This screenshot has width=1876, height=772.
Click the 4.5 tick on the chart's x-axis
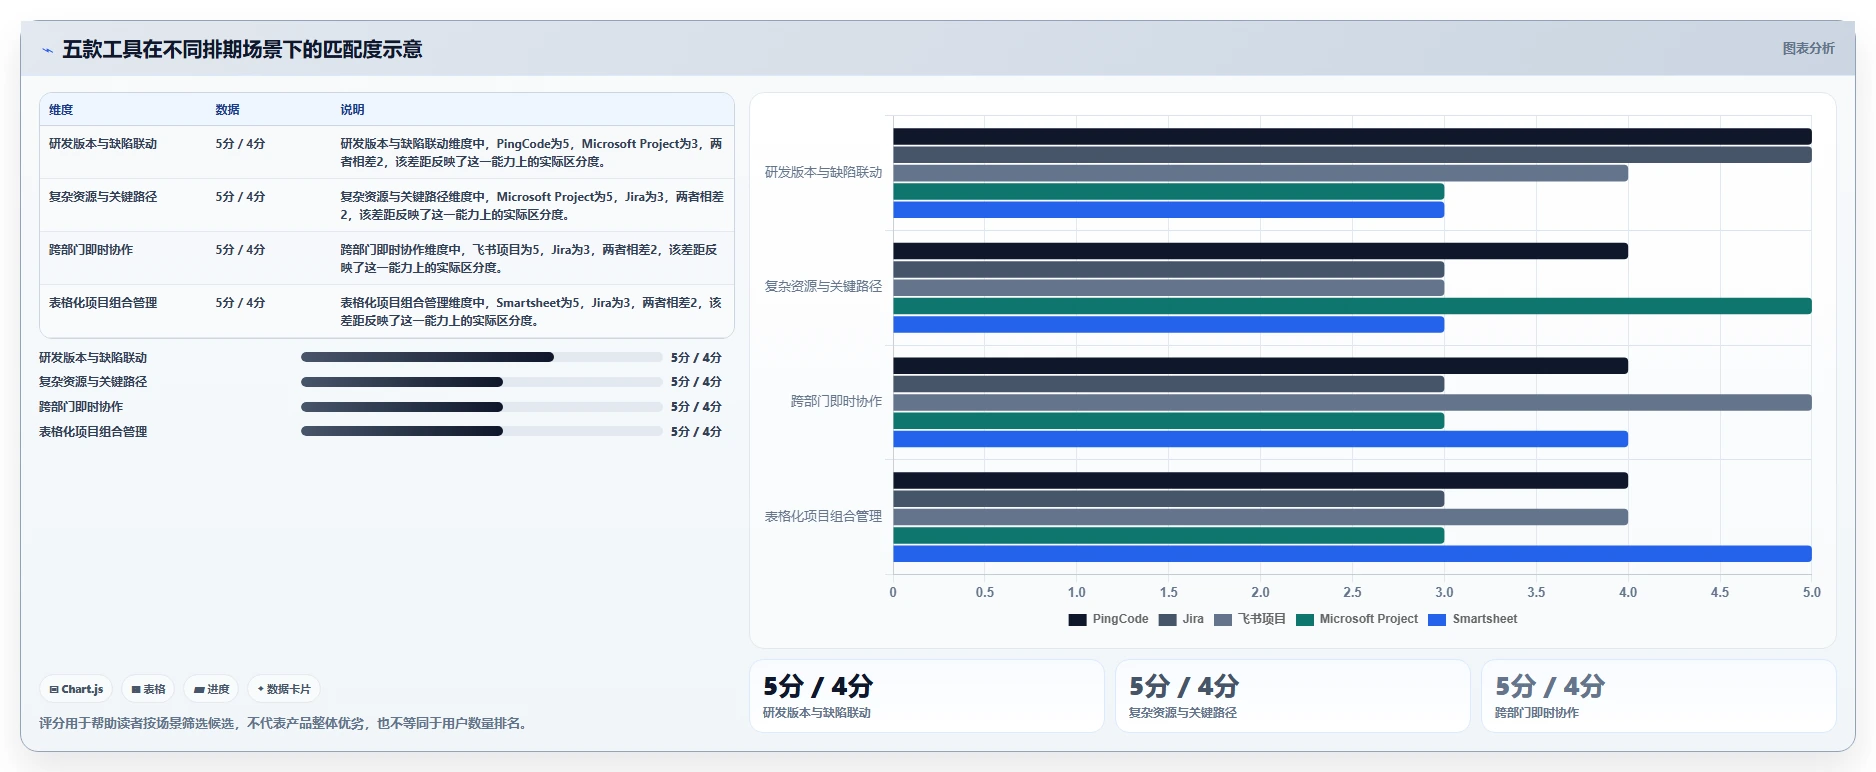(x=1720, y=593)
